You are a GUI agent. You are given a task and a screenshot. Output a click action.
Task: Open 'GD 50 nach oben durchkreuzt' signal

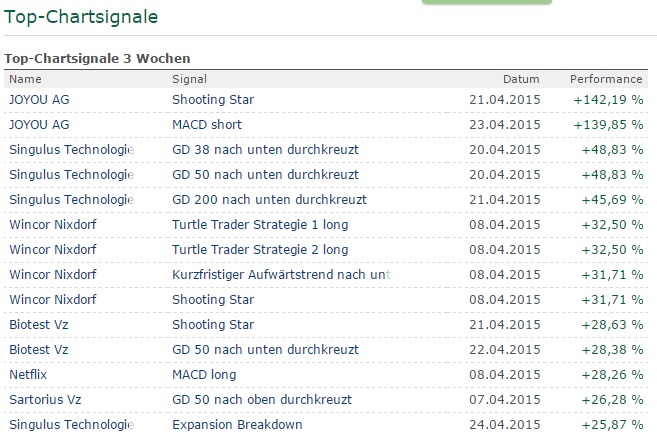click(x=262, y=400)
